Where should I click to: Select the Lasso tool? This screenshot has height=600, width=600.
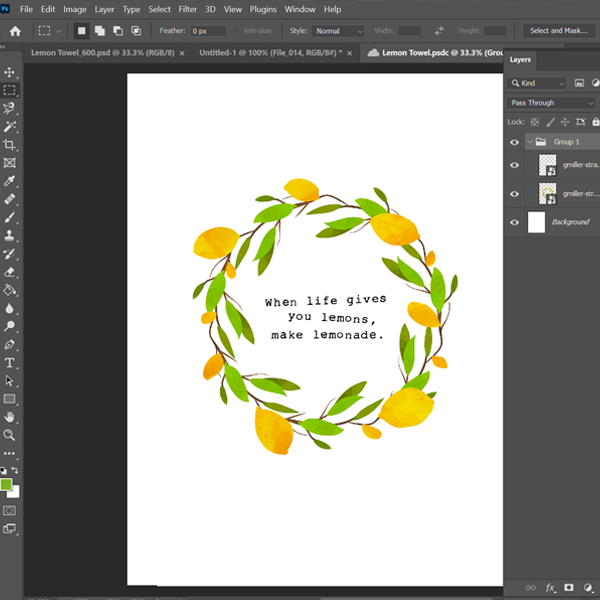click(x=10, y=108)
